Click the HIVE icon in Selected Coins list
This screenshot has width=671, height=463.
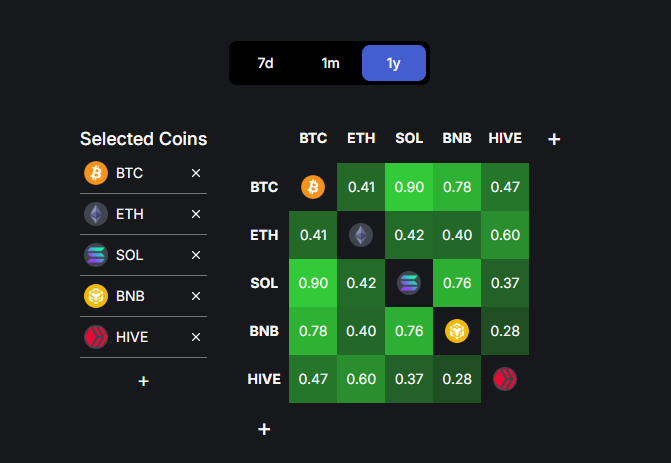point(96,337)
